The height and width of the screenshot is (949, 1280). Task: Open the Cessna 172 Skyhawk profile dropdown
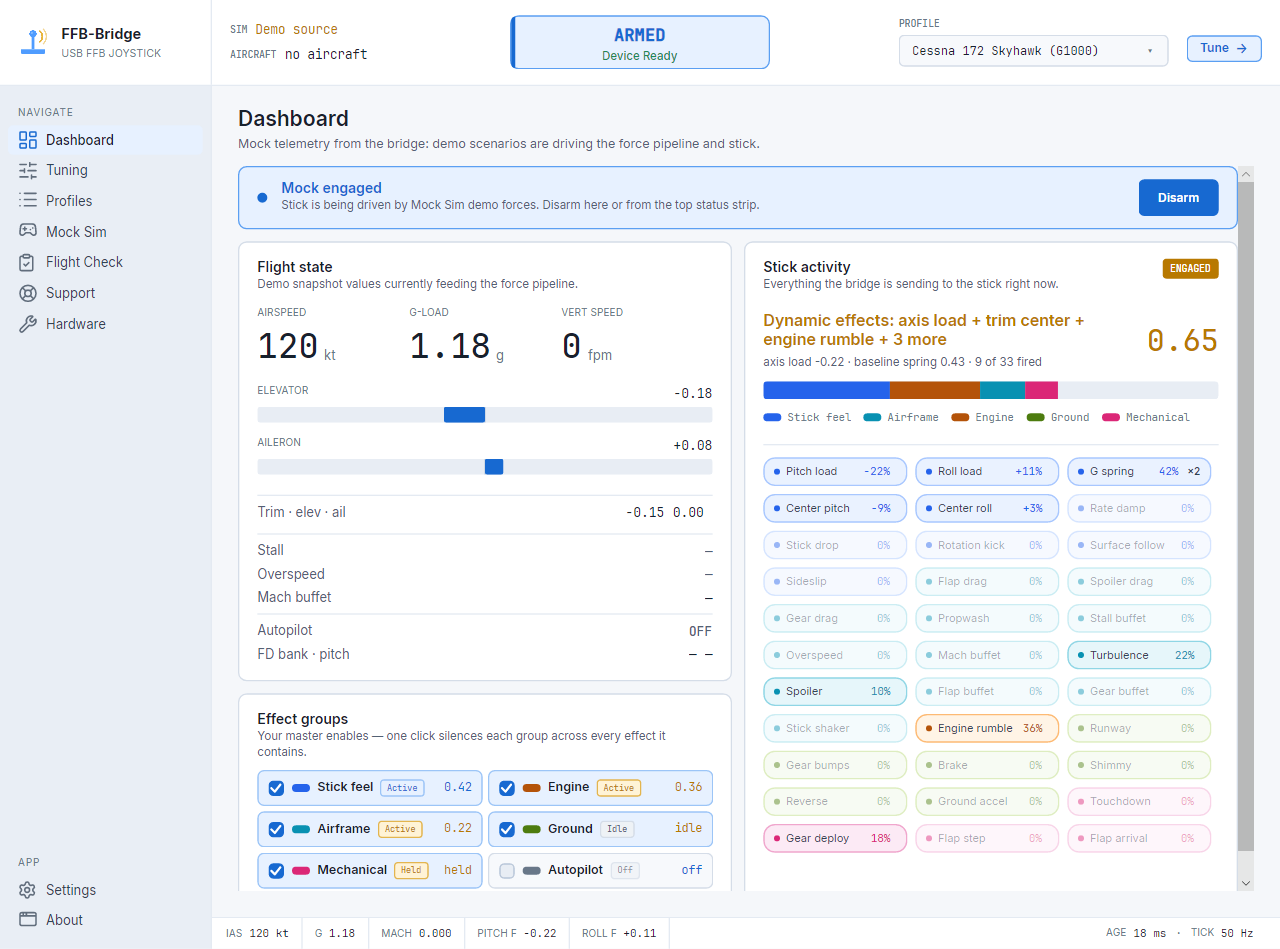click(x=1033, y=50)
